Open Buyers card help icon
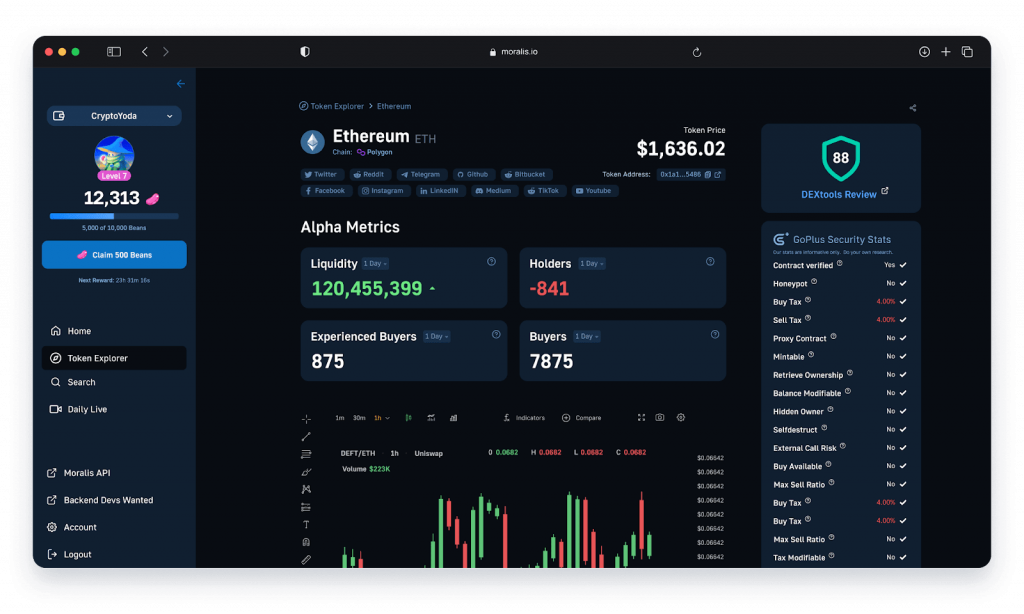Viewport: 1024px width, 614px height. click(714, 334)
